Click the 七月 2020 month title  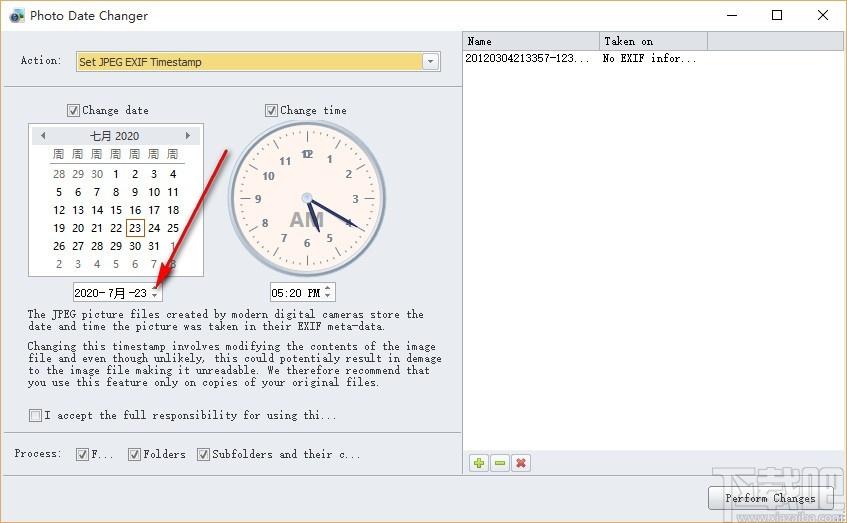tap(115, 136)
